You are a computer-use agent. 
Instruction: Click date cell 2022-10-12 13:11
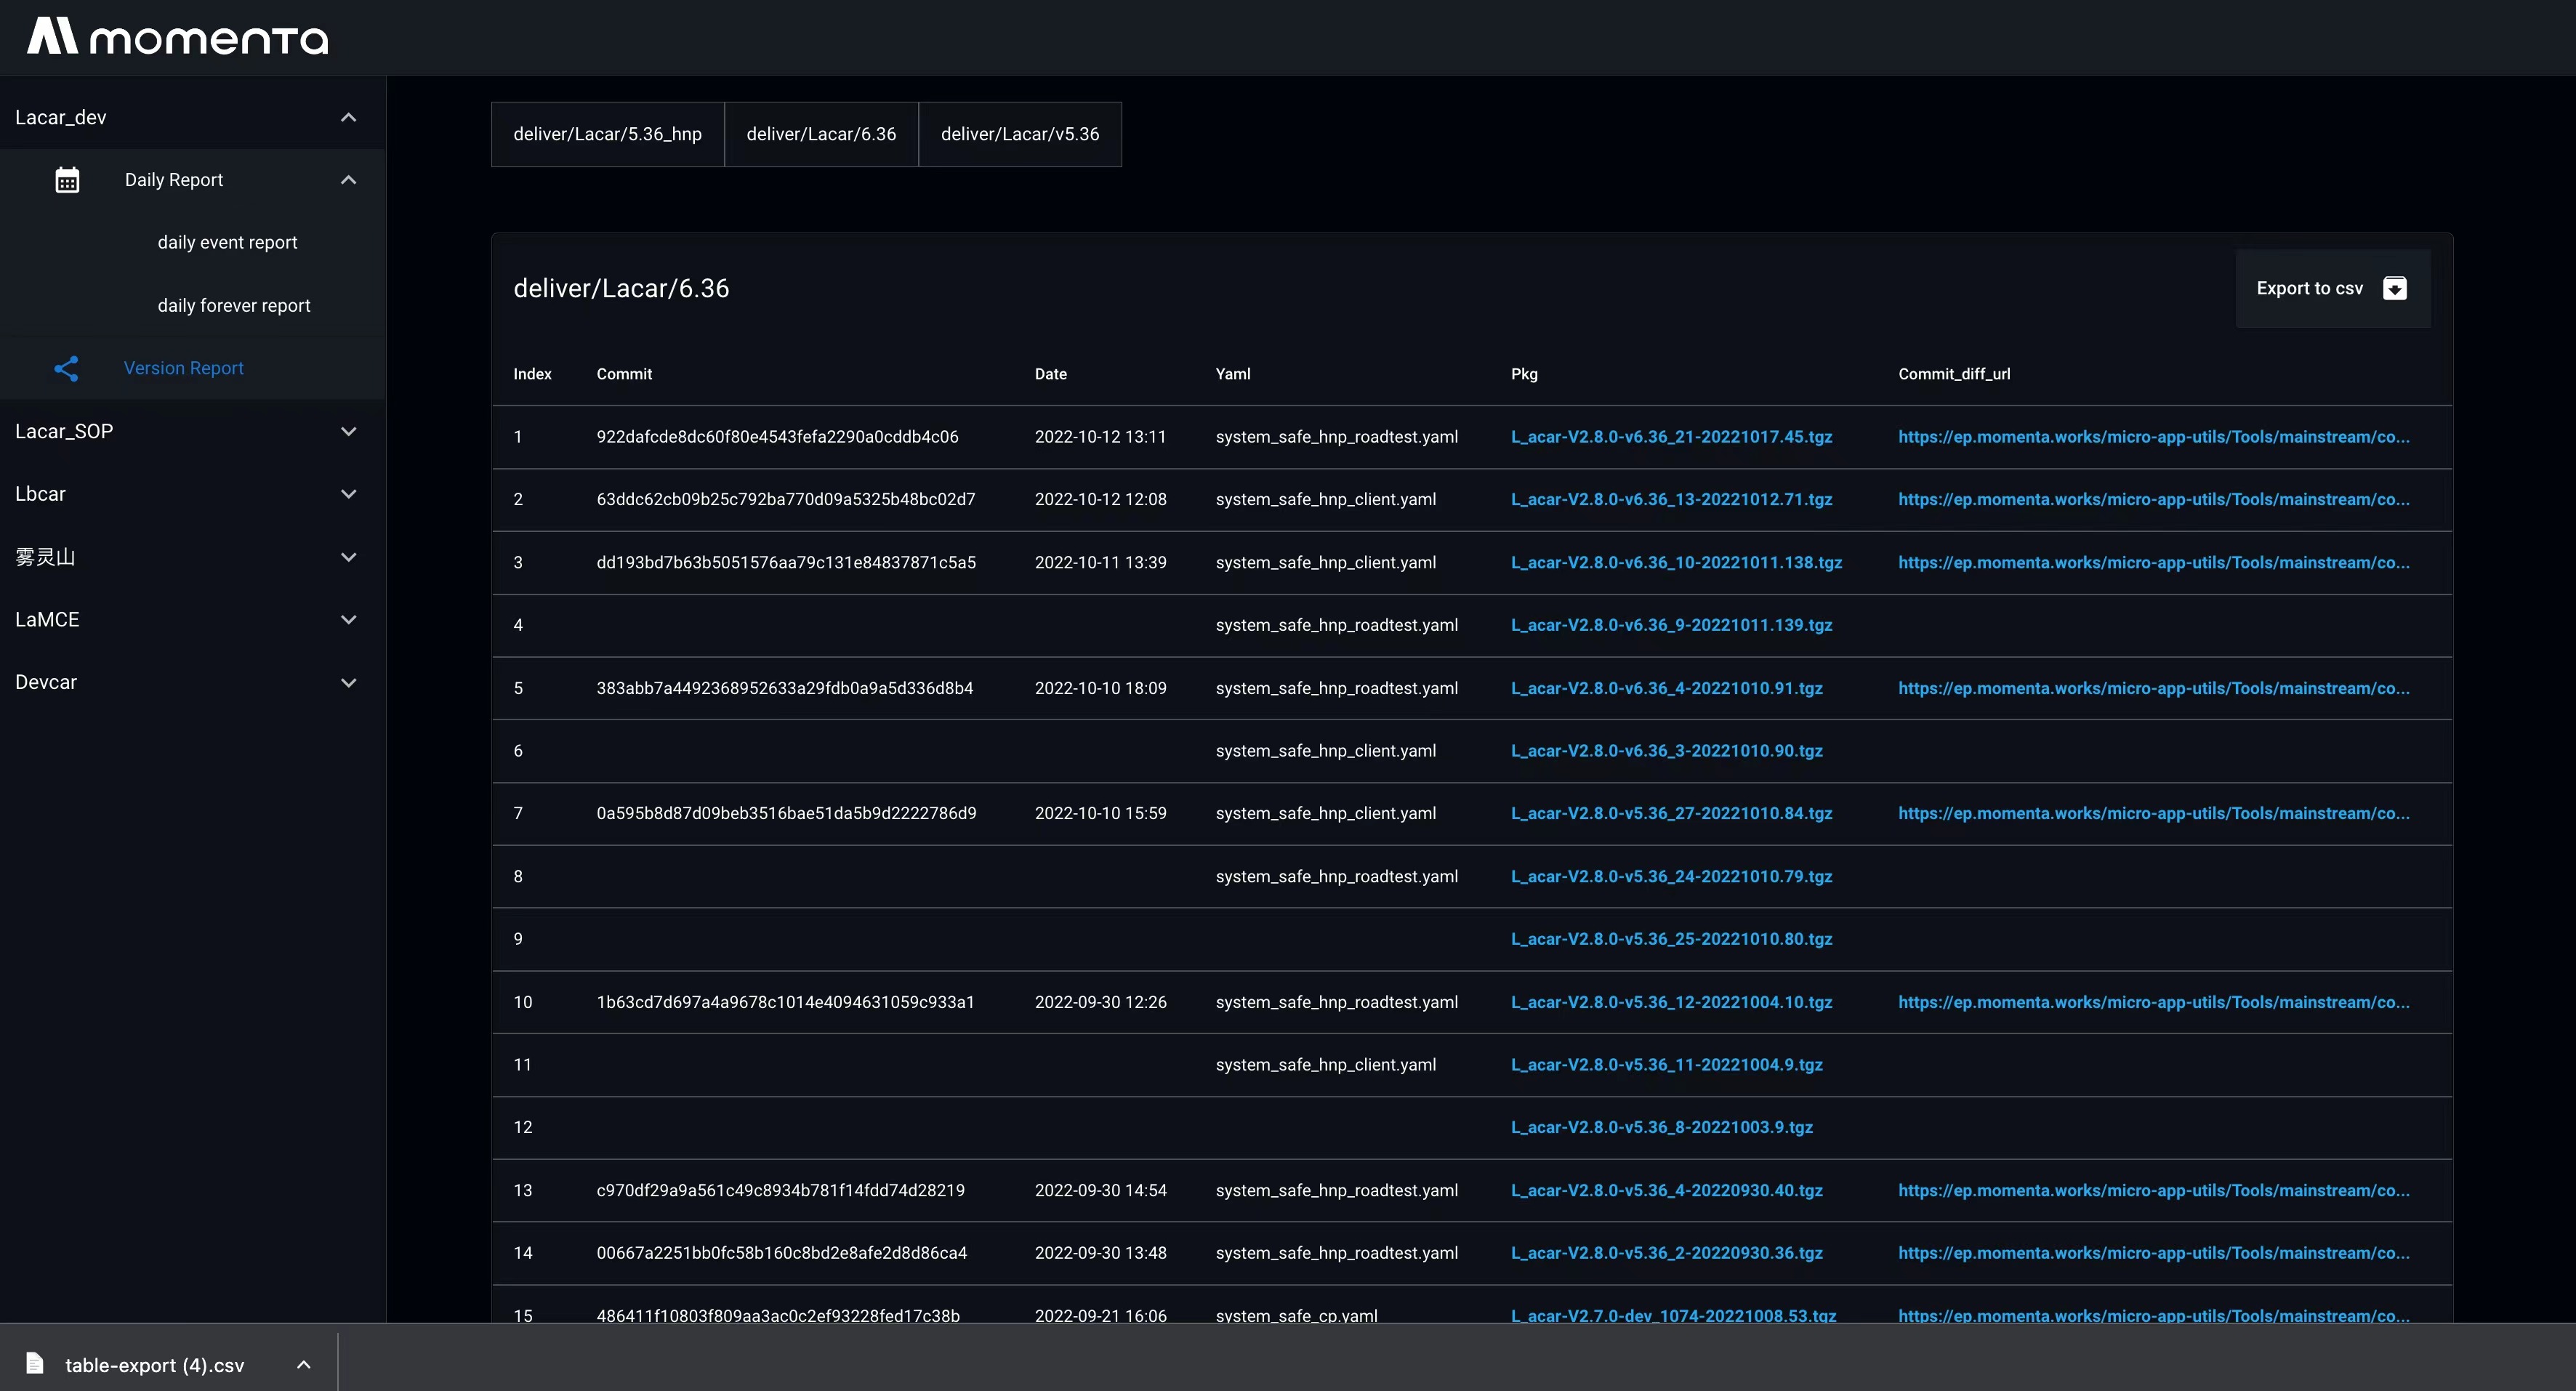click(x=1100, y=437)
